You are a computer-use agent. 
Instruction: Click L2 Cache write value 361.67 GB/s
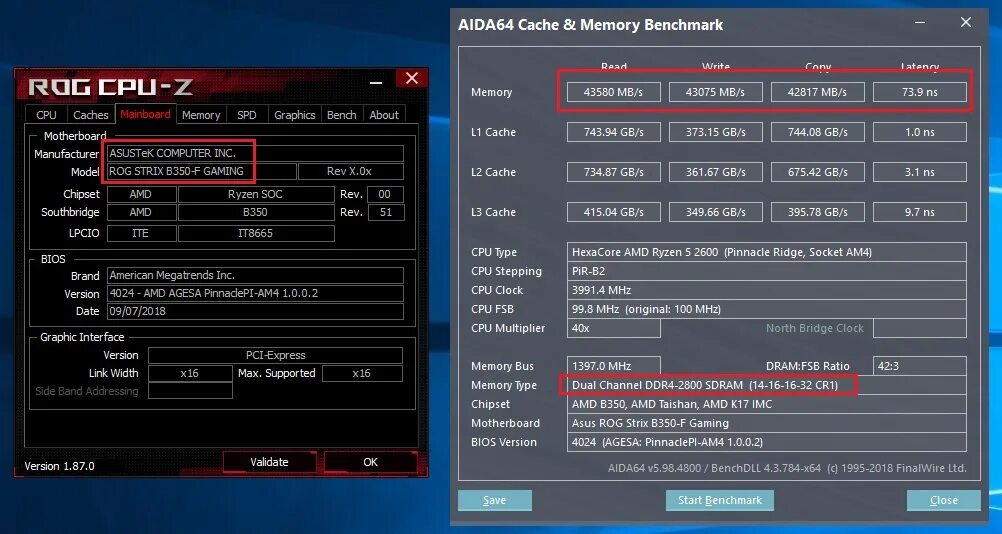pos(716,172)
